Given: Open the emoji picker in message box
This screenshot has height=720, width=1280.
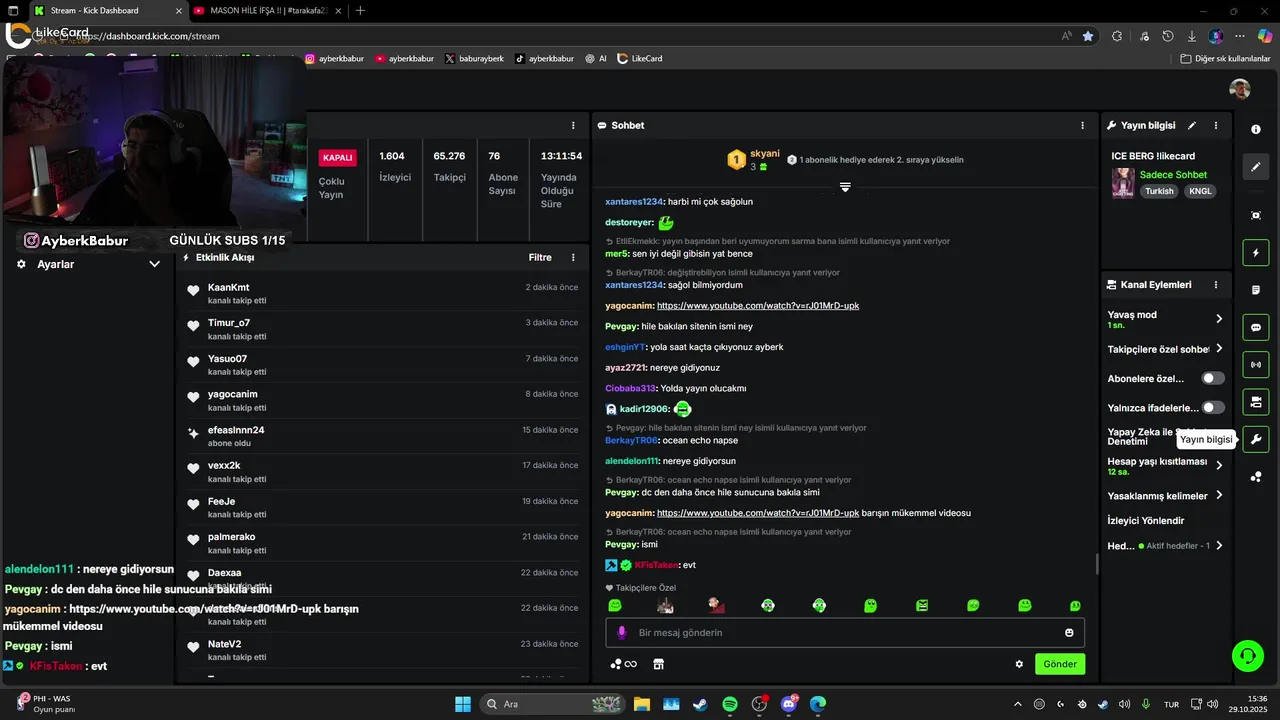Looking at the screenshot, I should coord(1069,632).
